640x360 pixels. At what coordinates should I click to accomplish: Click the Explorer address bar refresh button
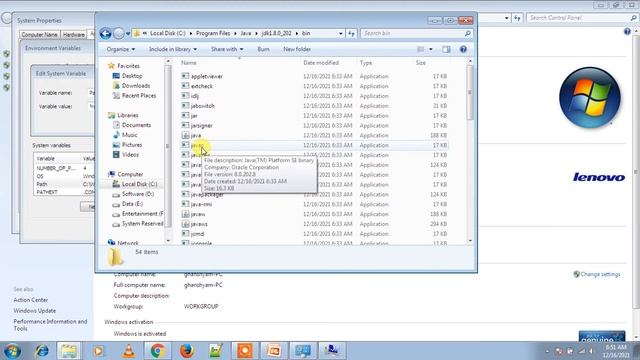click(351, 33)
